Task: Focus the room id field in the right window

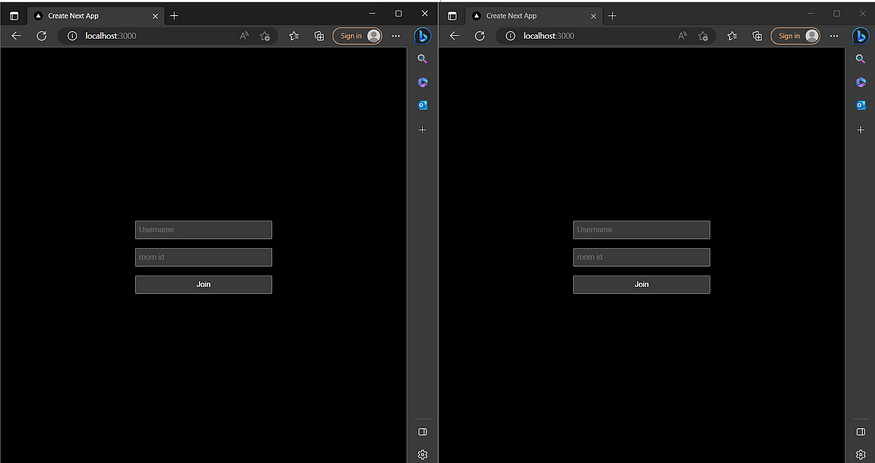Action: (x=642, y=257)
